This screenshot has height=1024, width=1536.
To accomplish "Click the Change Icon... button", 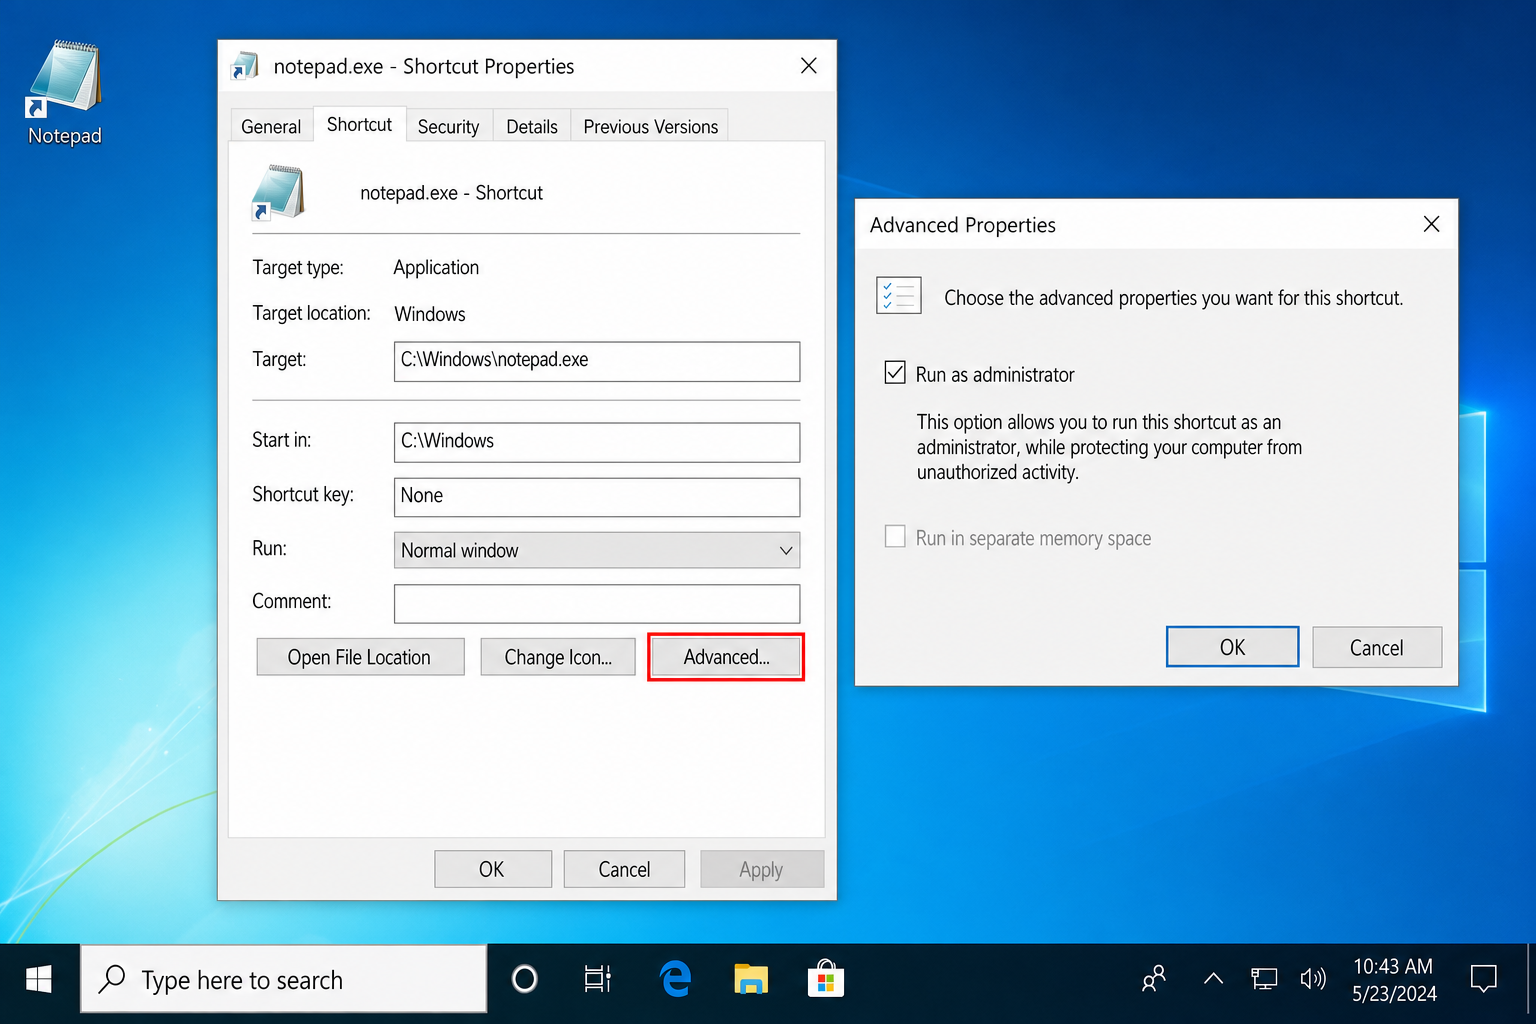I will tap(558, 657).
